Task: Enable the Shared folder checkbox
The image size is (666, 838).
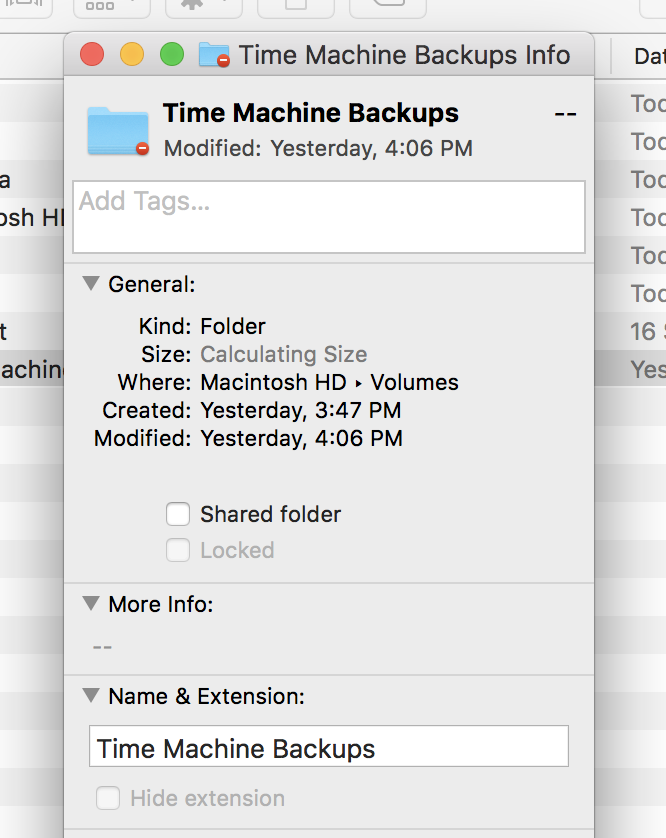Action: [x=177, y=514]
